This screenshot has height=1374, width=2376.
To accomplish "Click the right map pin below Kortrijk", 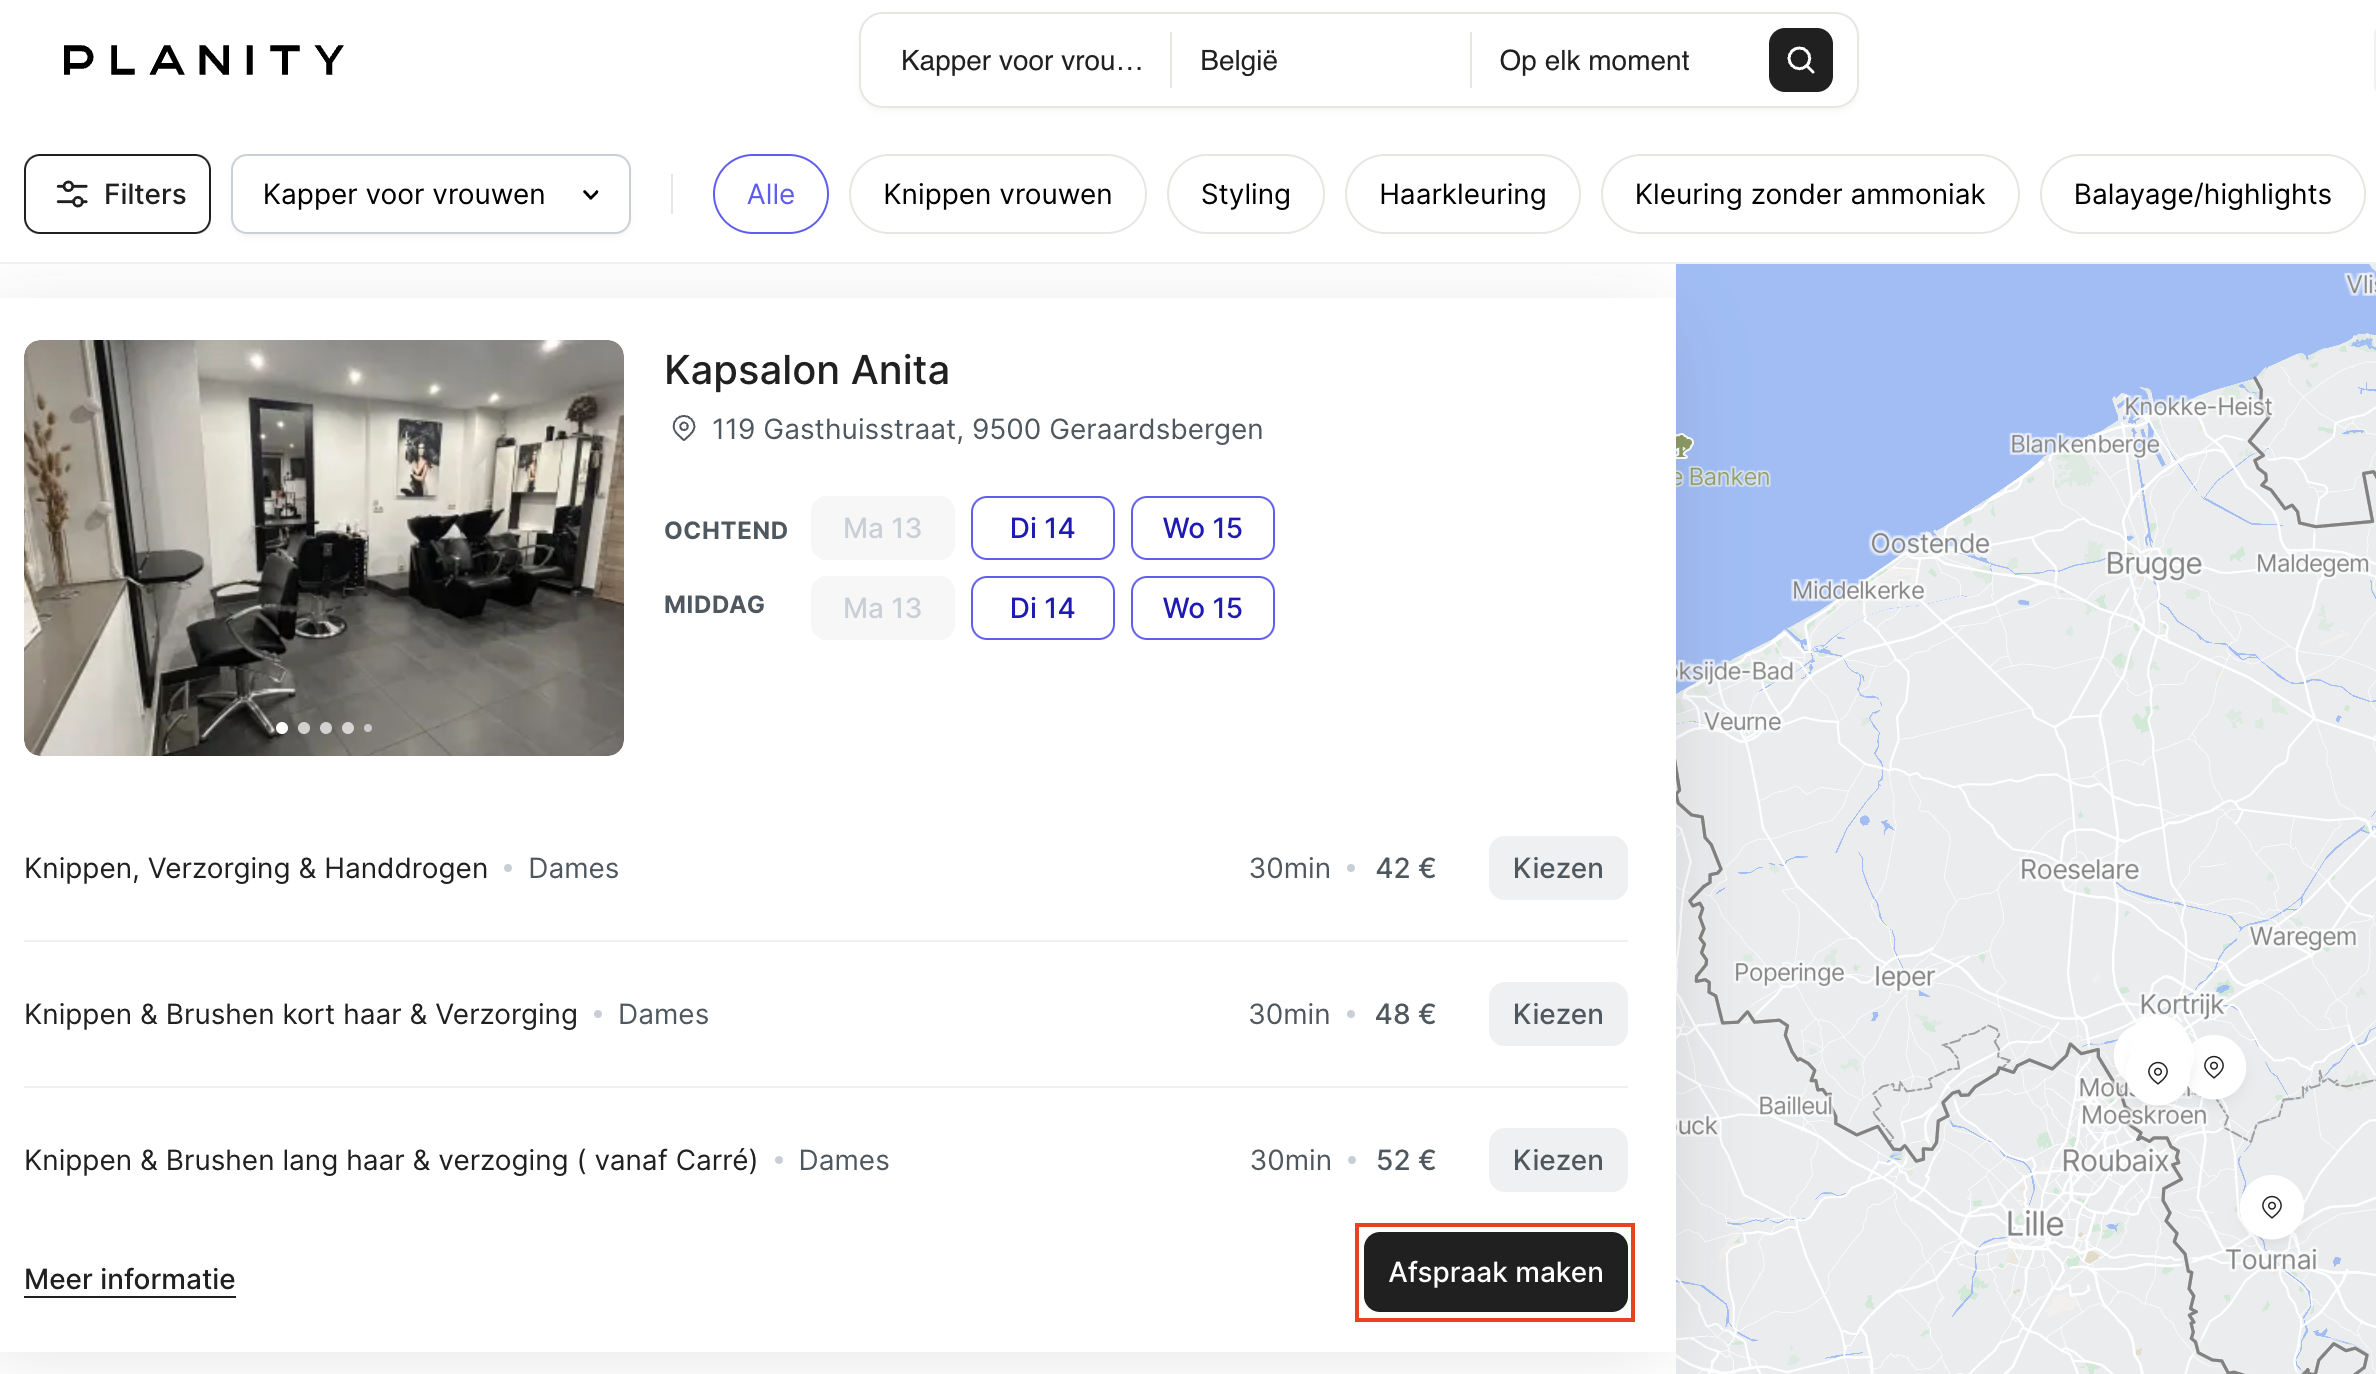I will coord(2214,1067).
